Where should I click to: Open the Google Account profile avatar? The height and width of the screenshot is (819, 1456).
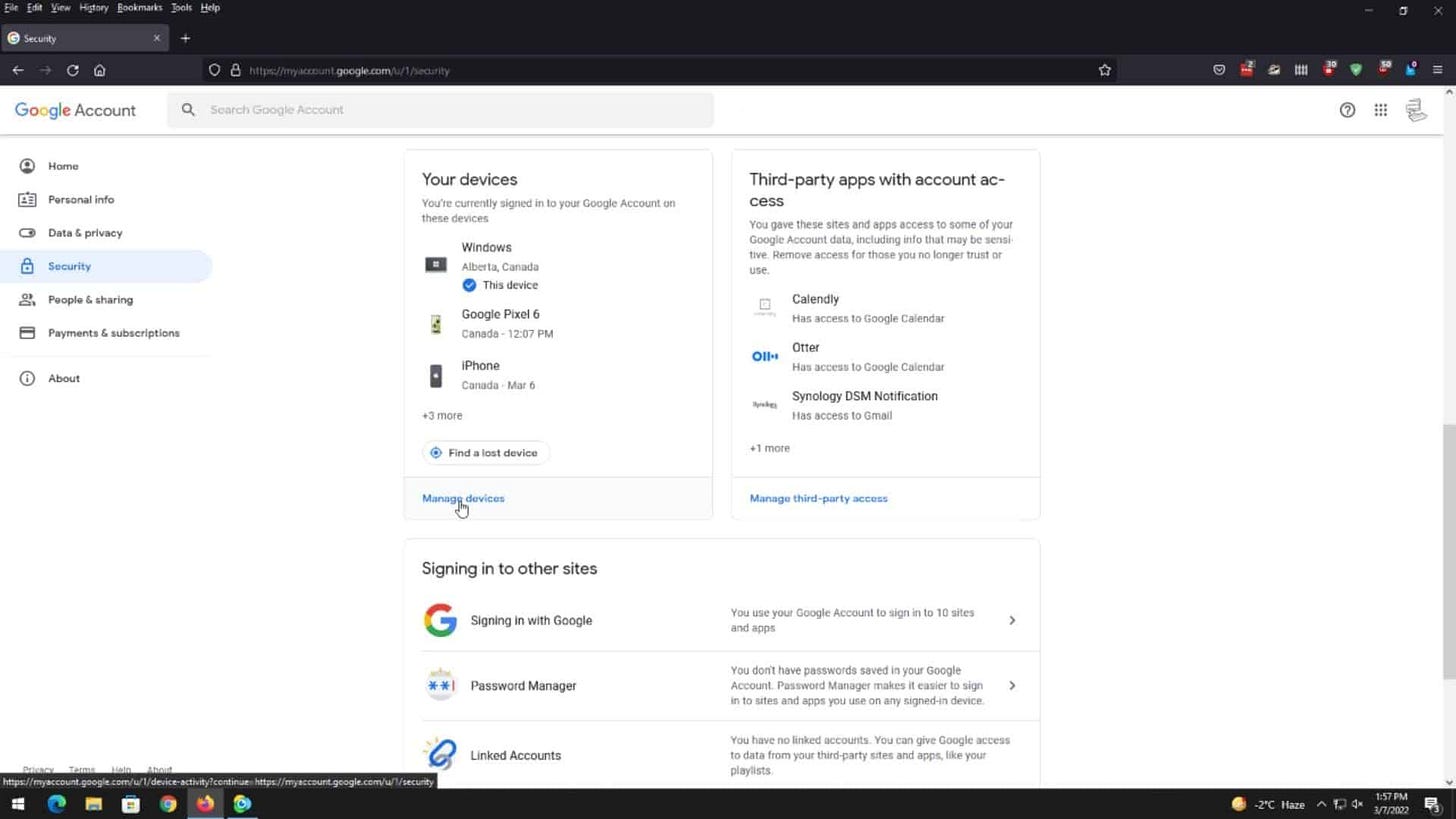[x=1416, y=110]
